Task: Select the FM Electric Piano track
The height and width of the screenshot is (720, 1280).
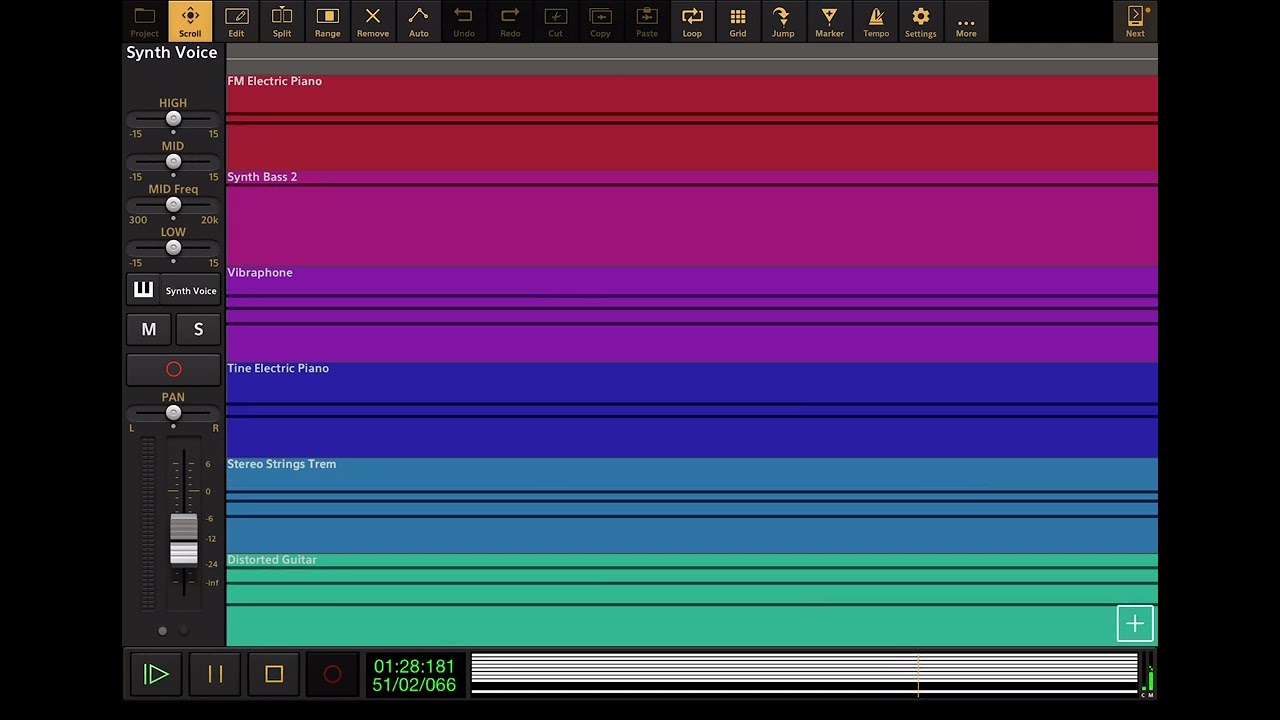Action: (692, 122)
